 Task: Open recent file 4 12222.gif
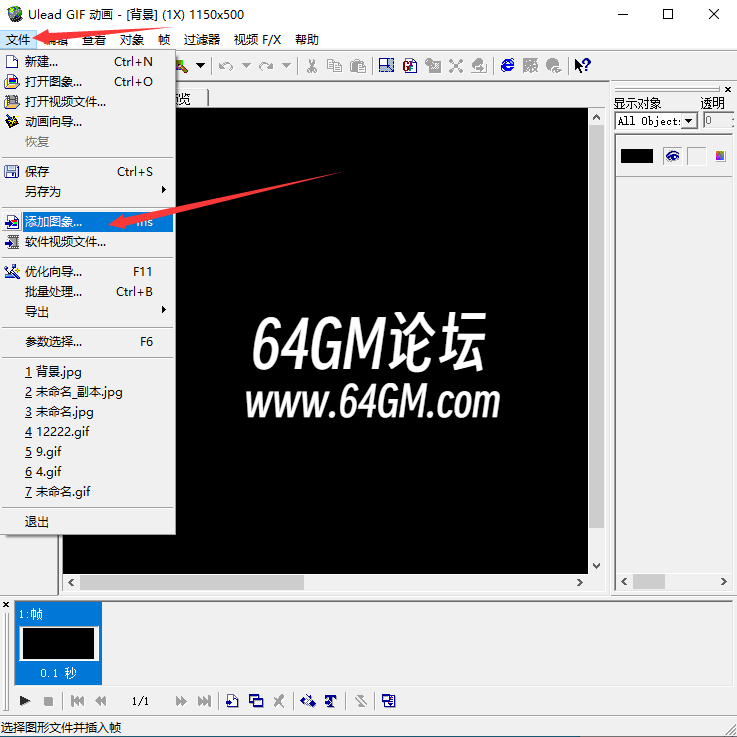pos(88,431)
